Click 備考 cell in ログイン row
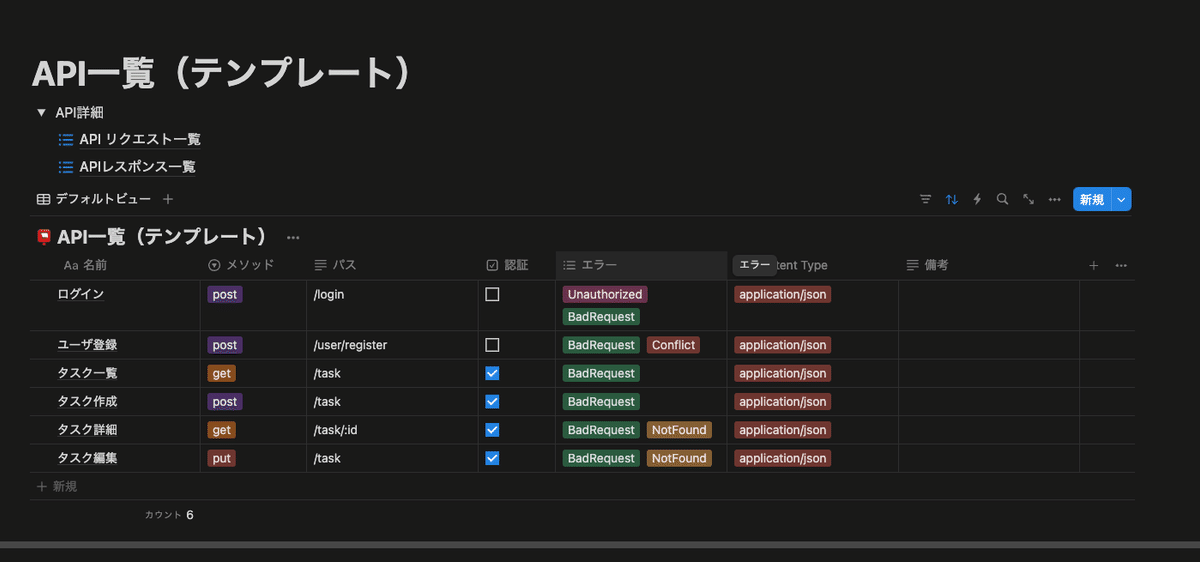1200x562 pixels. pyautogui.click(x=989, y=305)
